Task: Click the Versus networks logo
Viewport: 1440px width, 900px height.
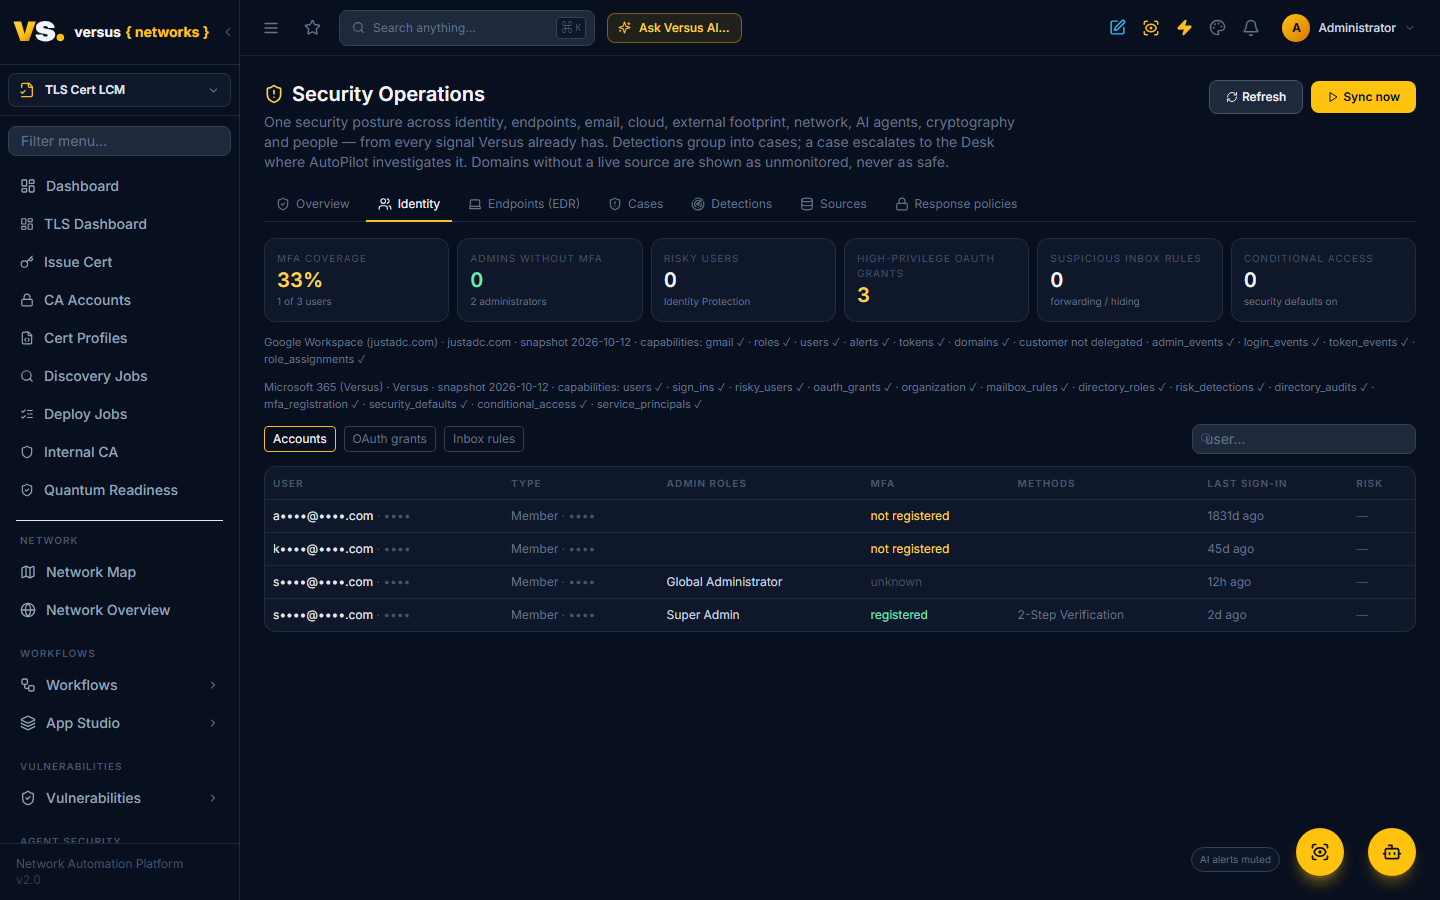Action: tap(111, 32)
